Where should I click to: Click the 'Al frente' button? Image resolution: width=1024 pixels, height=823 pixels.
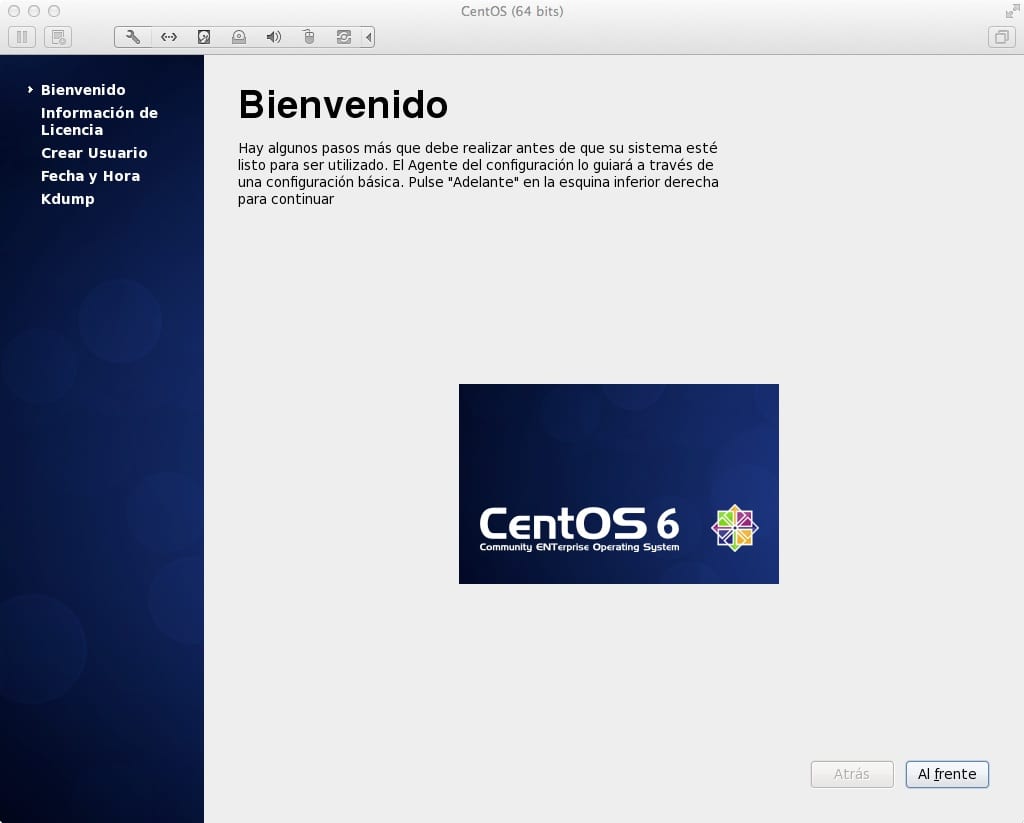[x=946, y=774]
